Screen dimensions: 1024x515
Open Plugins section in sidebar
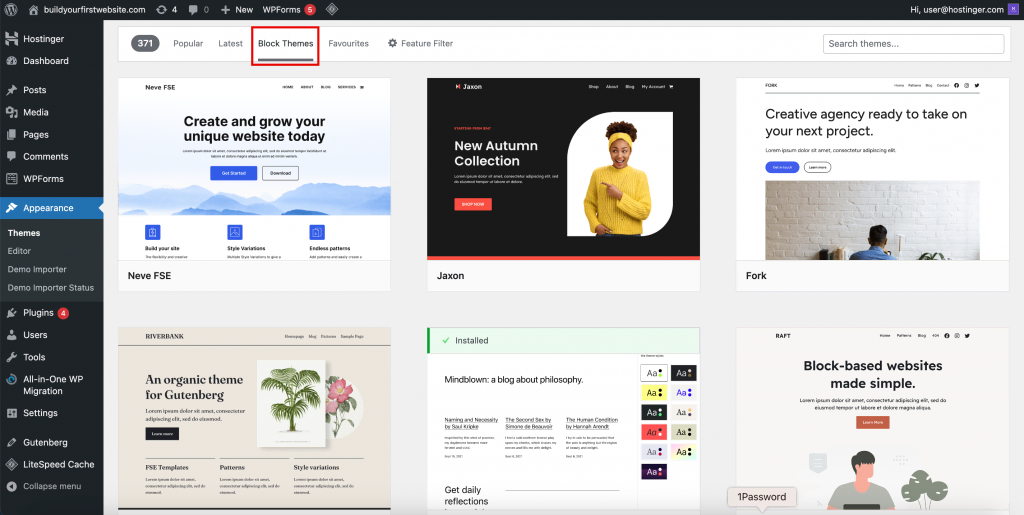(38, 313)
